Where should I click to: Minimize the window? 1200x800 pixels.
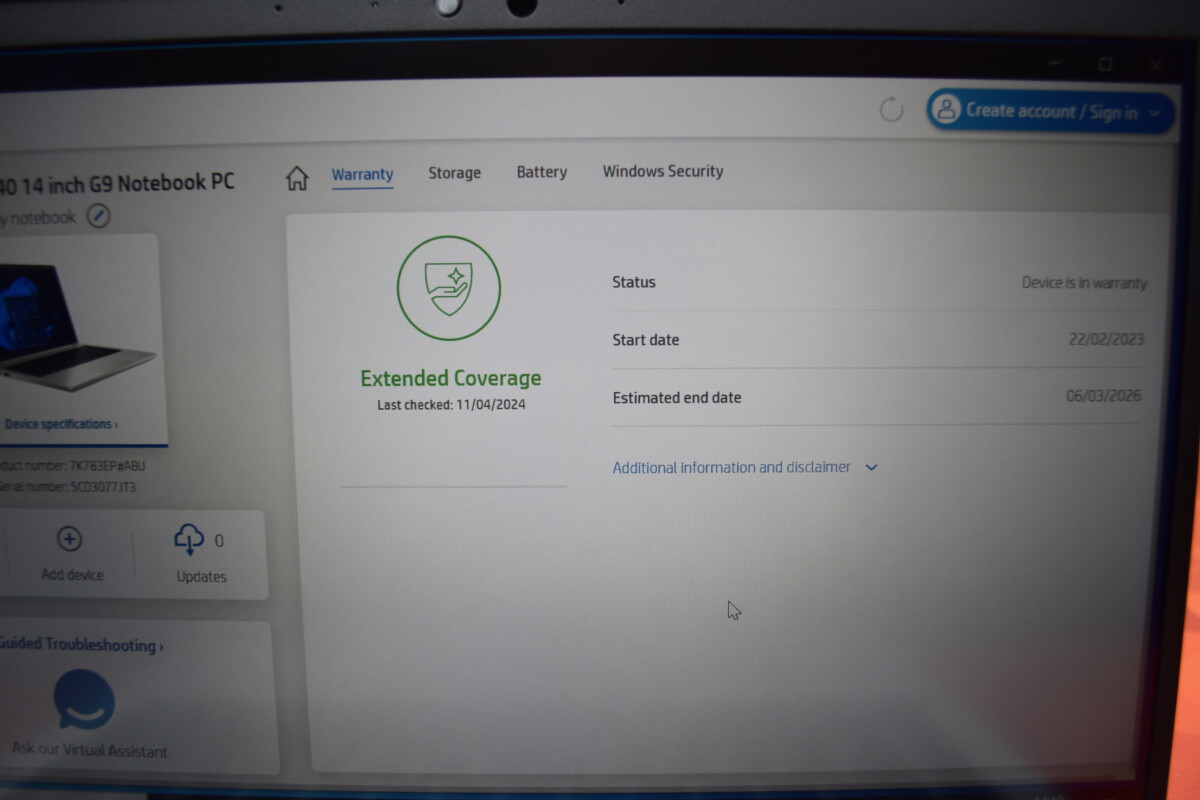click(1054, 63)
